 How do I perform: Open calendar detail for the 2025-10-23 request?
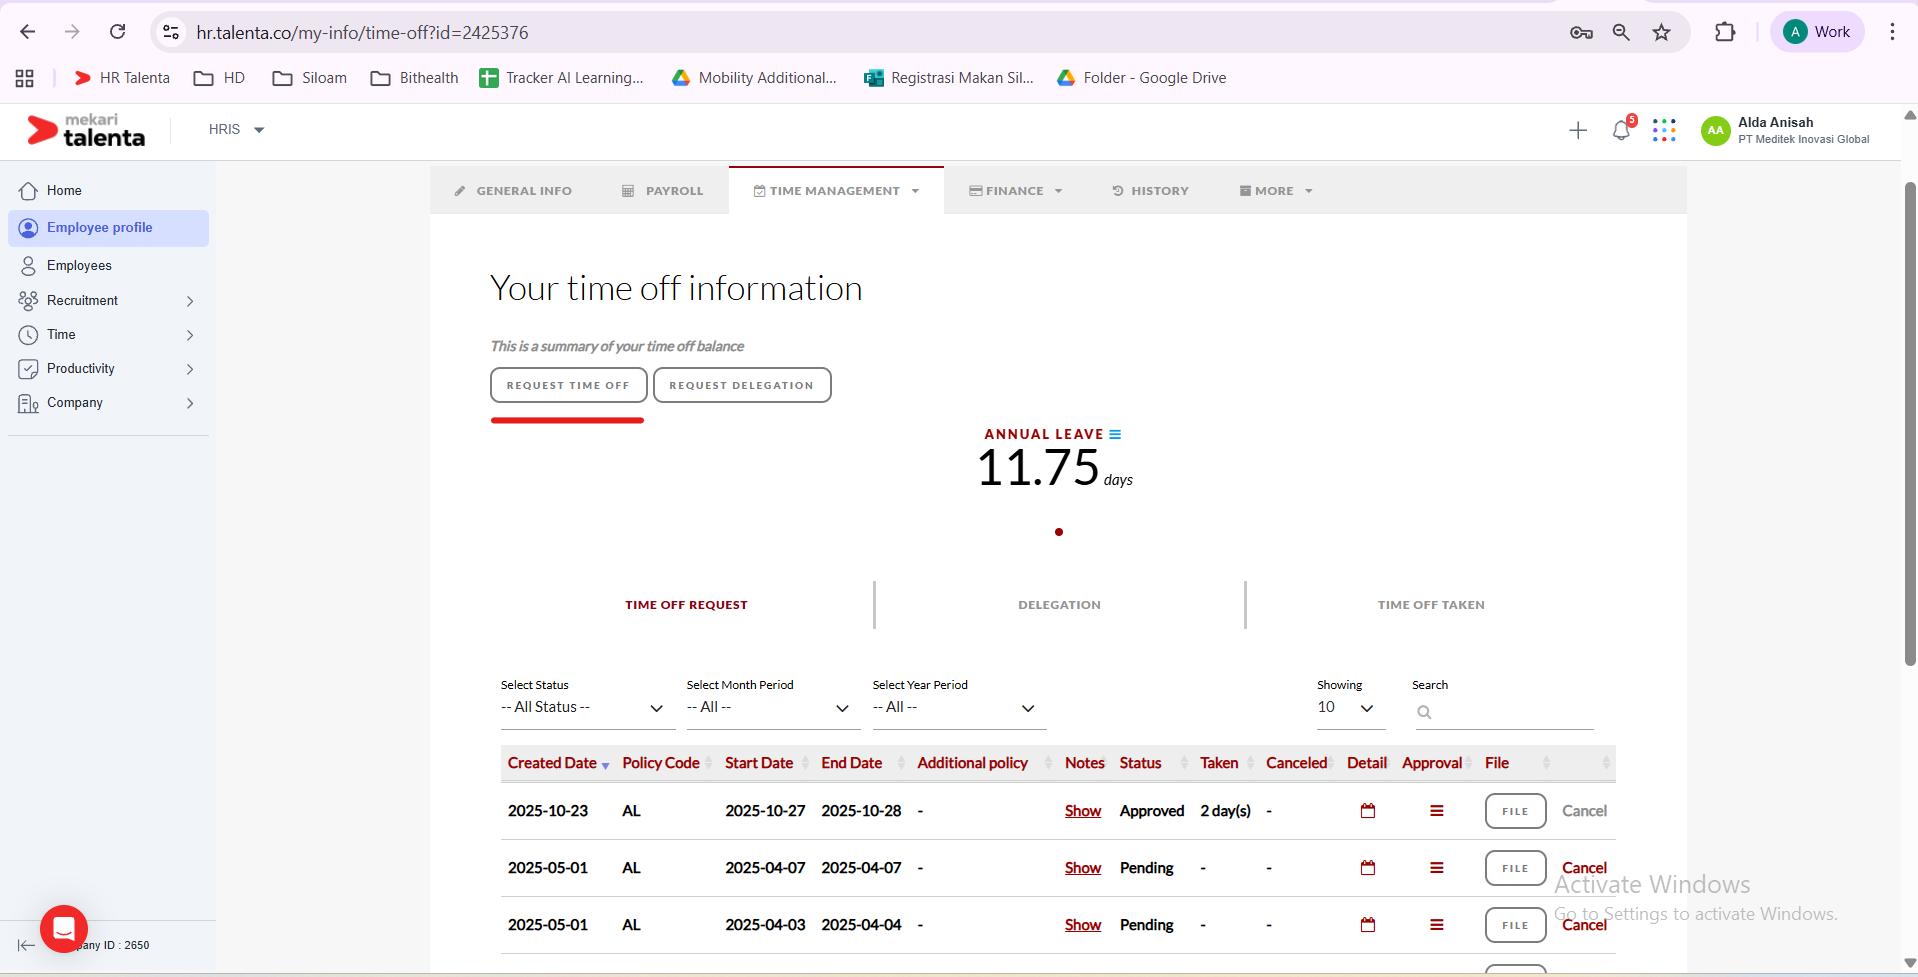click(x=1368, y=811)
